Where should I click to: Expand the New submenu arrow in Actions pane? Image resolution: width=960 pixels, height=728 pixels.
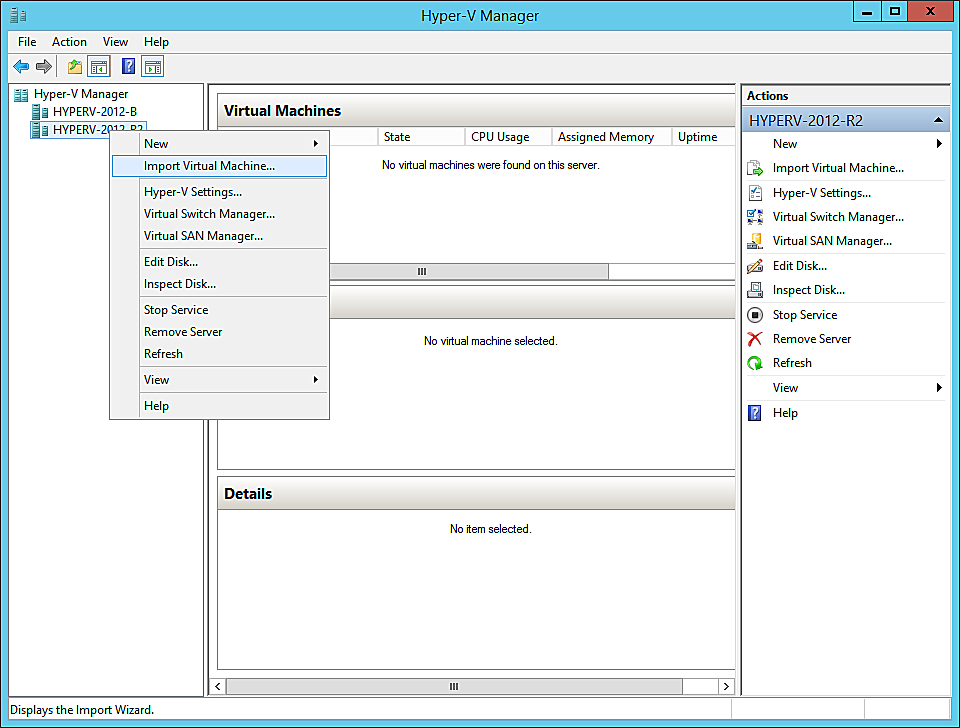(x=939, y=144)
